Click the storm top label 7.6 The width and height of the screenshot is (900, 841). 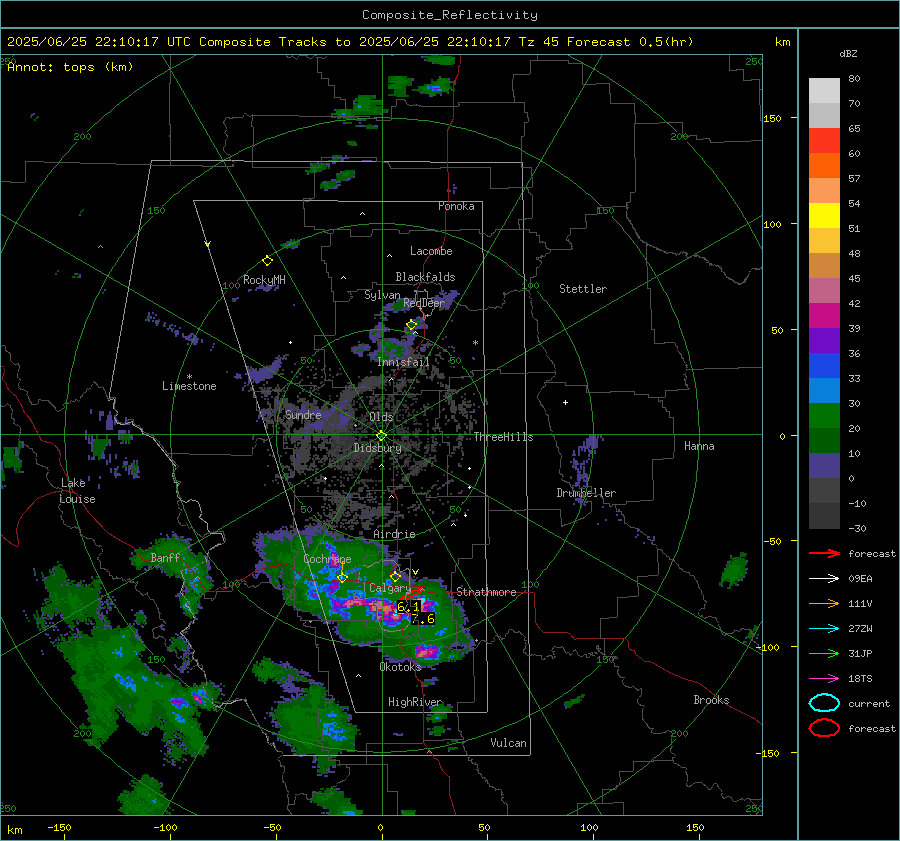coord(423,619)
